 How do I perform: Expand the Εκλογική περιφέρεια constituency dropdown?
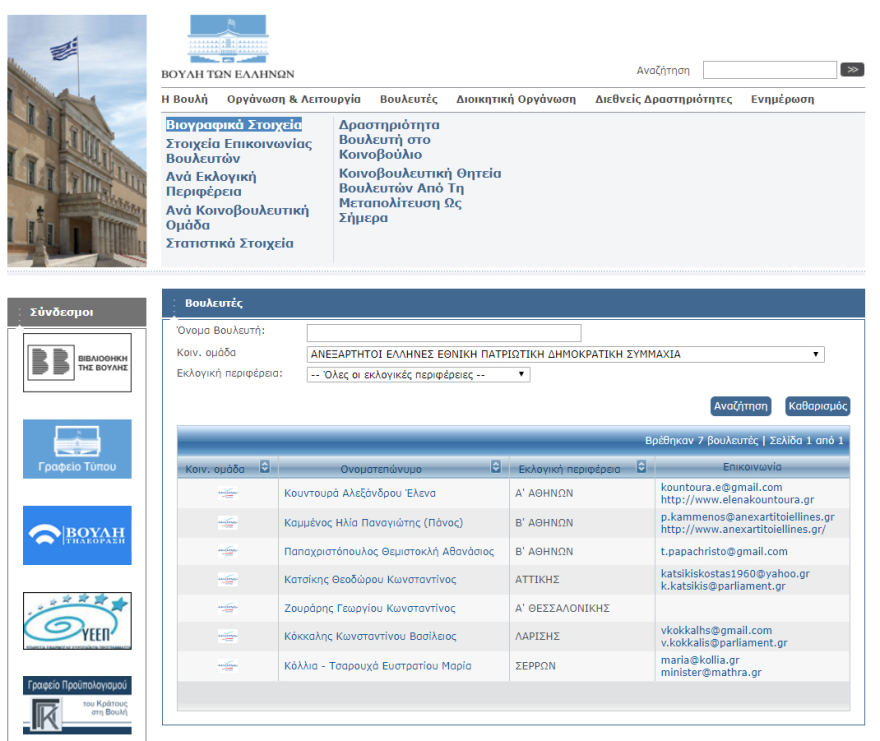tap(418, 374)
